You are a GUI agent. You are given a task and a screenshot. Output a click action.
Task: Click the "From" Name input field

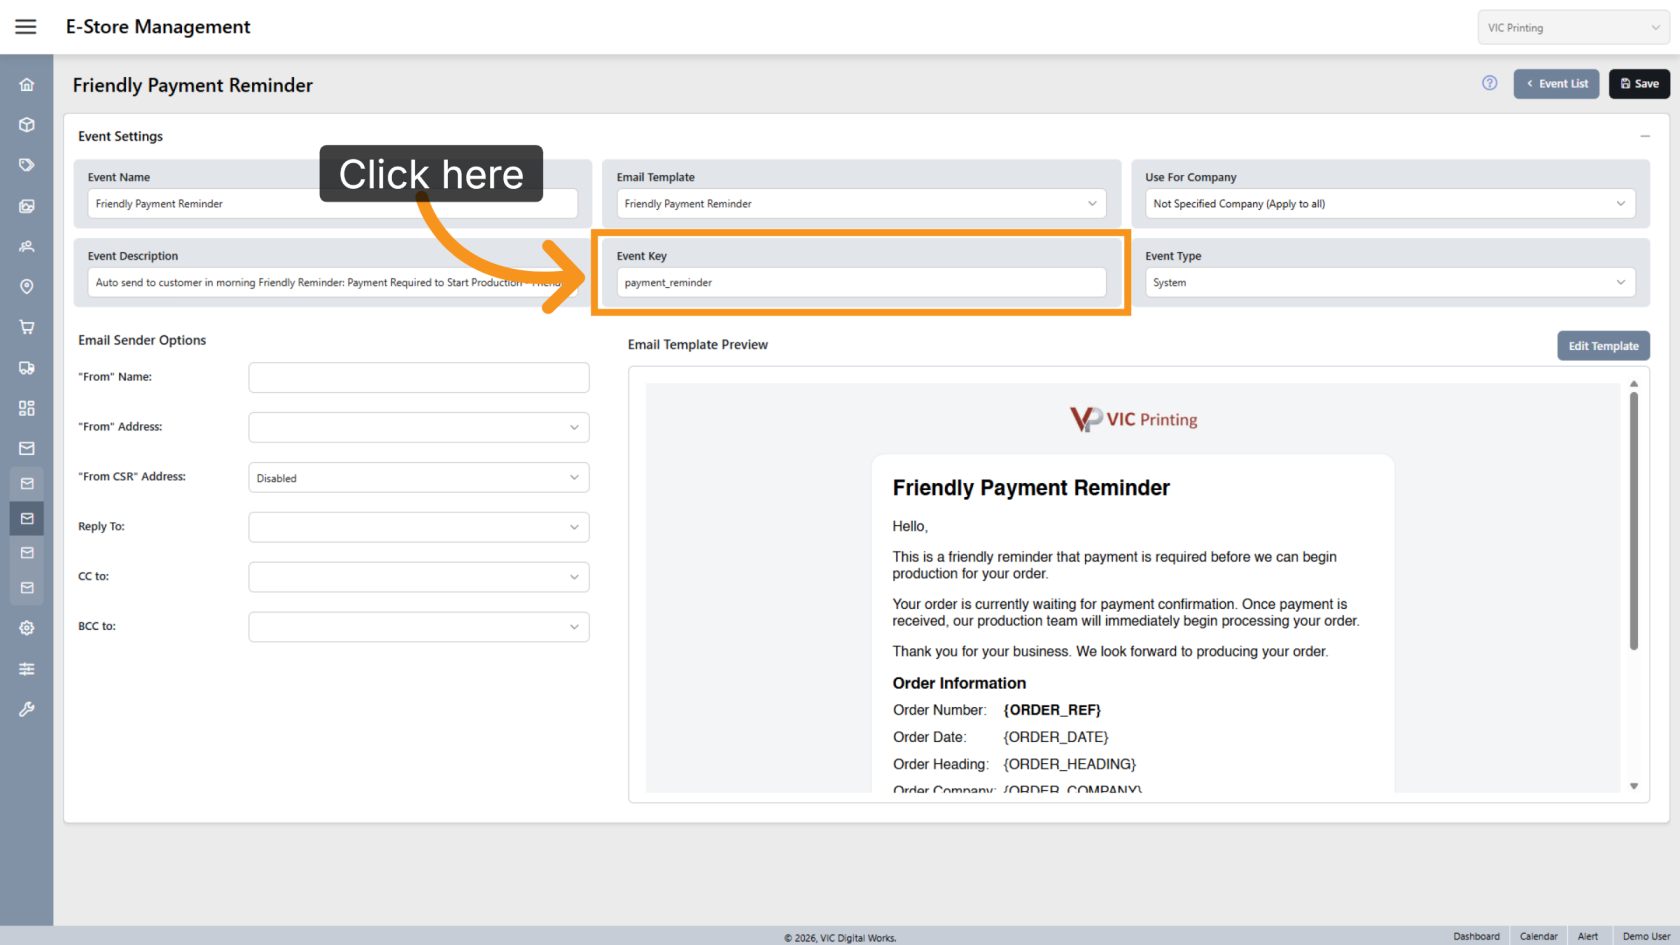pyautogui.click(x=419, y=377)
